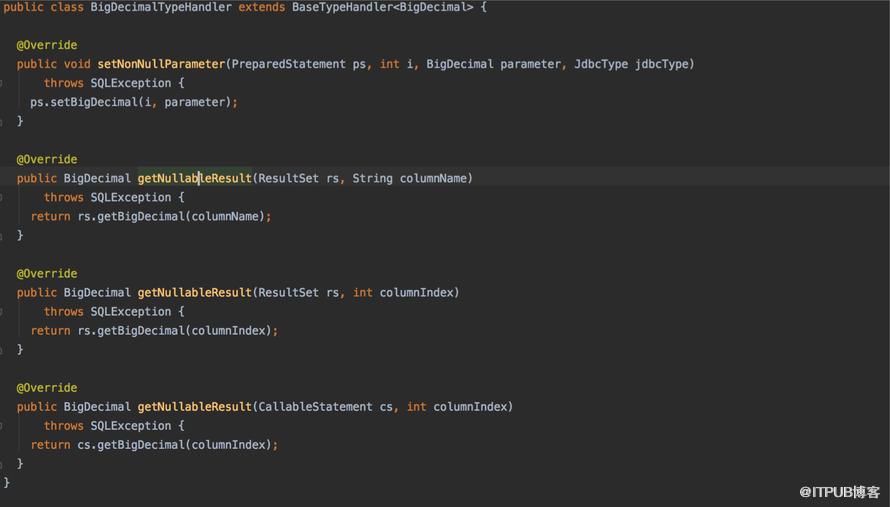
Task: Click the PreparedStatement parameter type
Action: [x=288, y=64]
